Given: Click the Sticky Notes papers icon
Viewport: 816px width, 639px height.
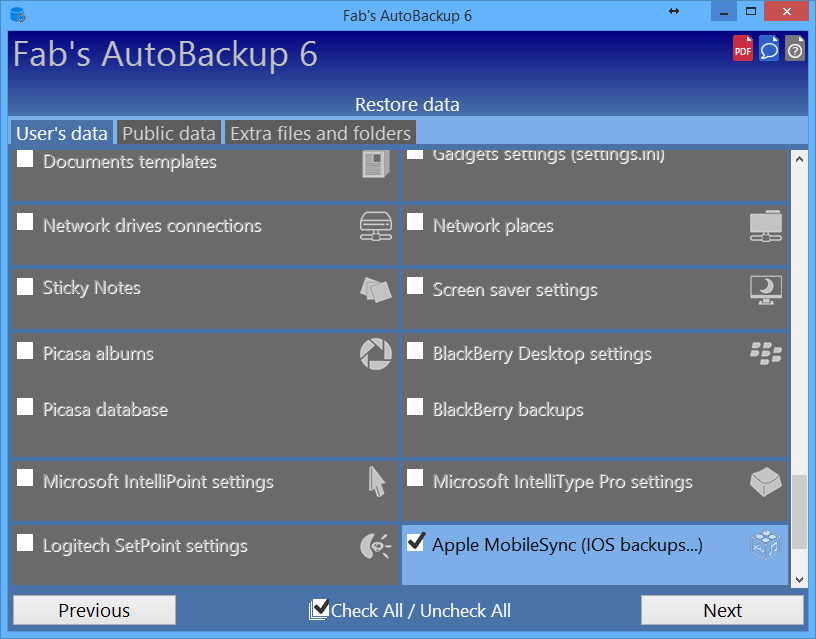Looking at the screenshot, I should coord(376,289).
